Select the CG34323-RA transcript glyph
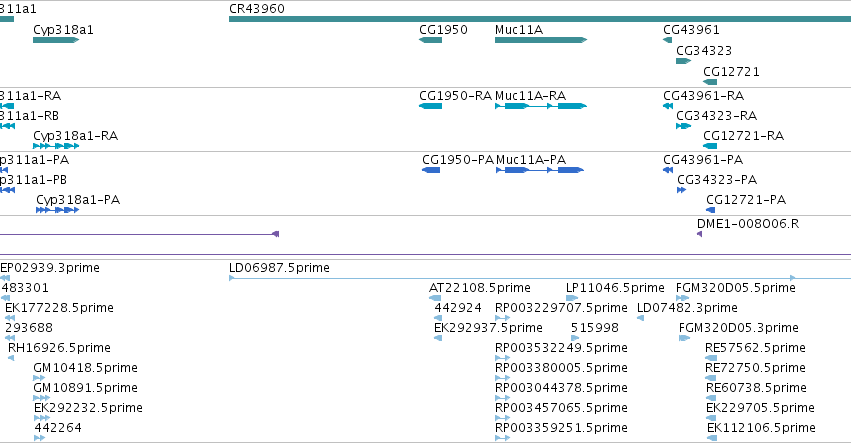The width and height of the screenshot is (851, 443). 683,126
